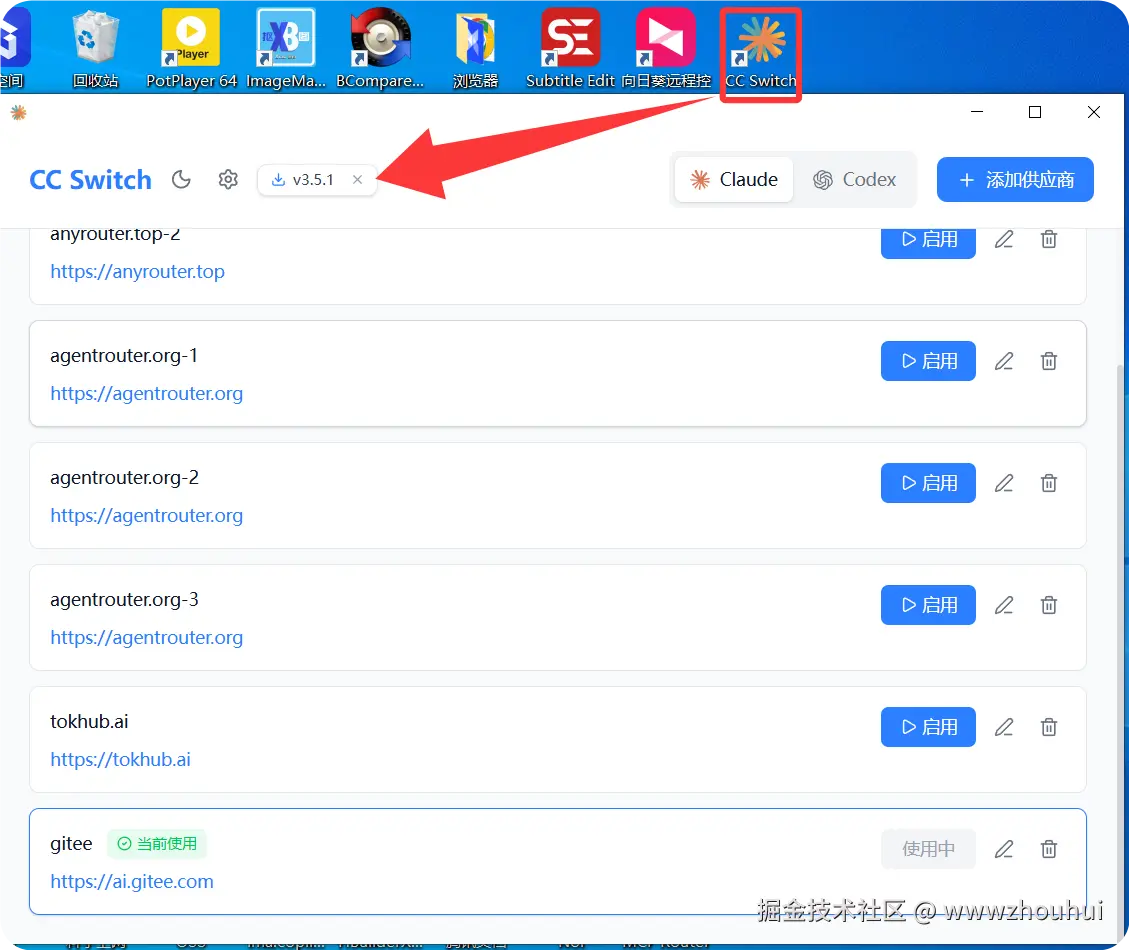Click the agentrouter.org-2 provider name
1129x950 pixels.
125,478
